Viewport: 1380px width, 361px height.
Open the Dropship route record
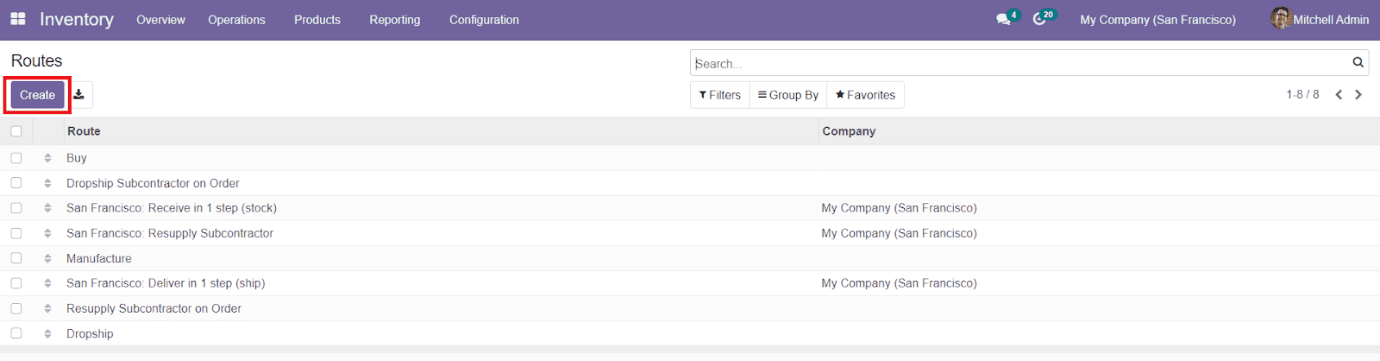pos(90,333)
